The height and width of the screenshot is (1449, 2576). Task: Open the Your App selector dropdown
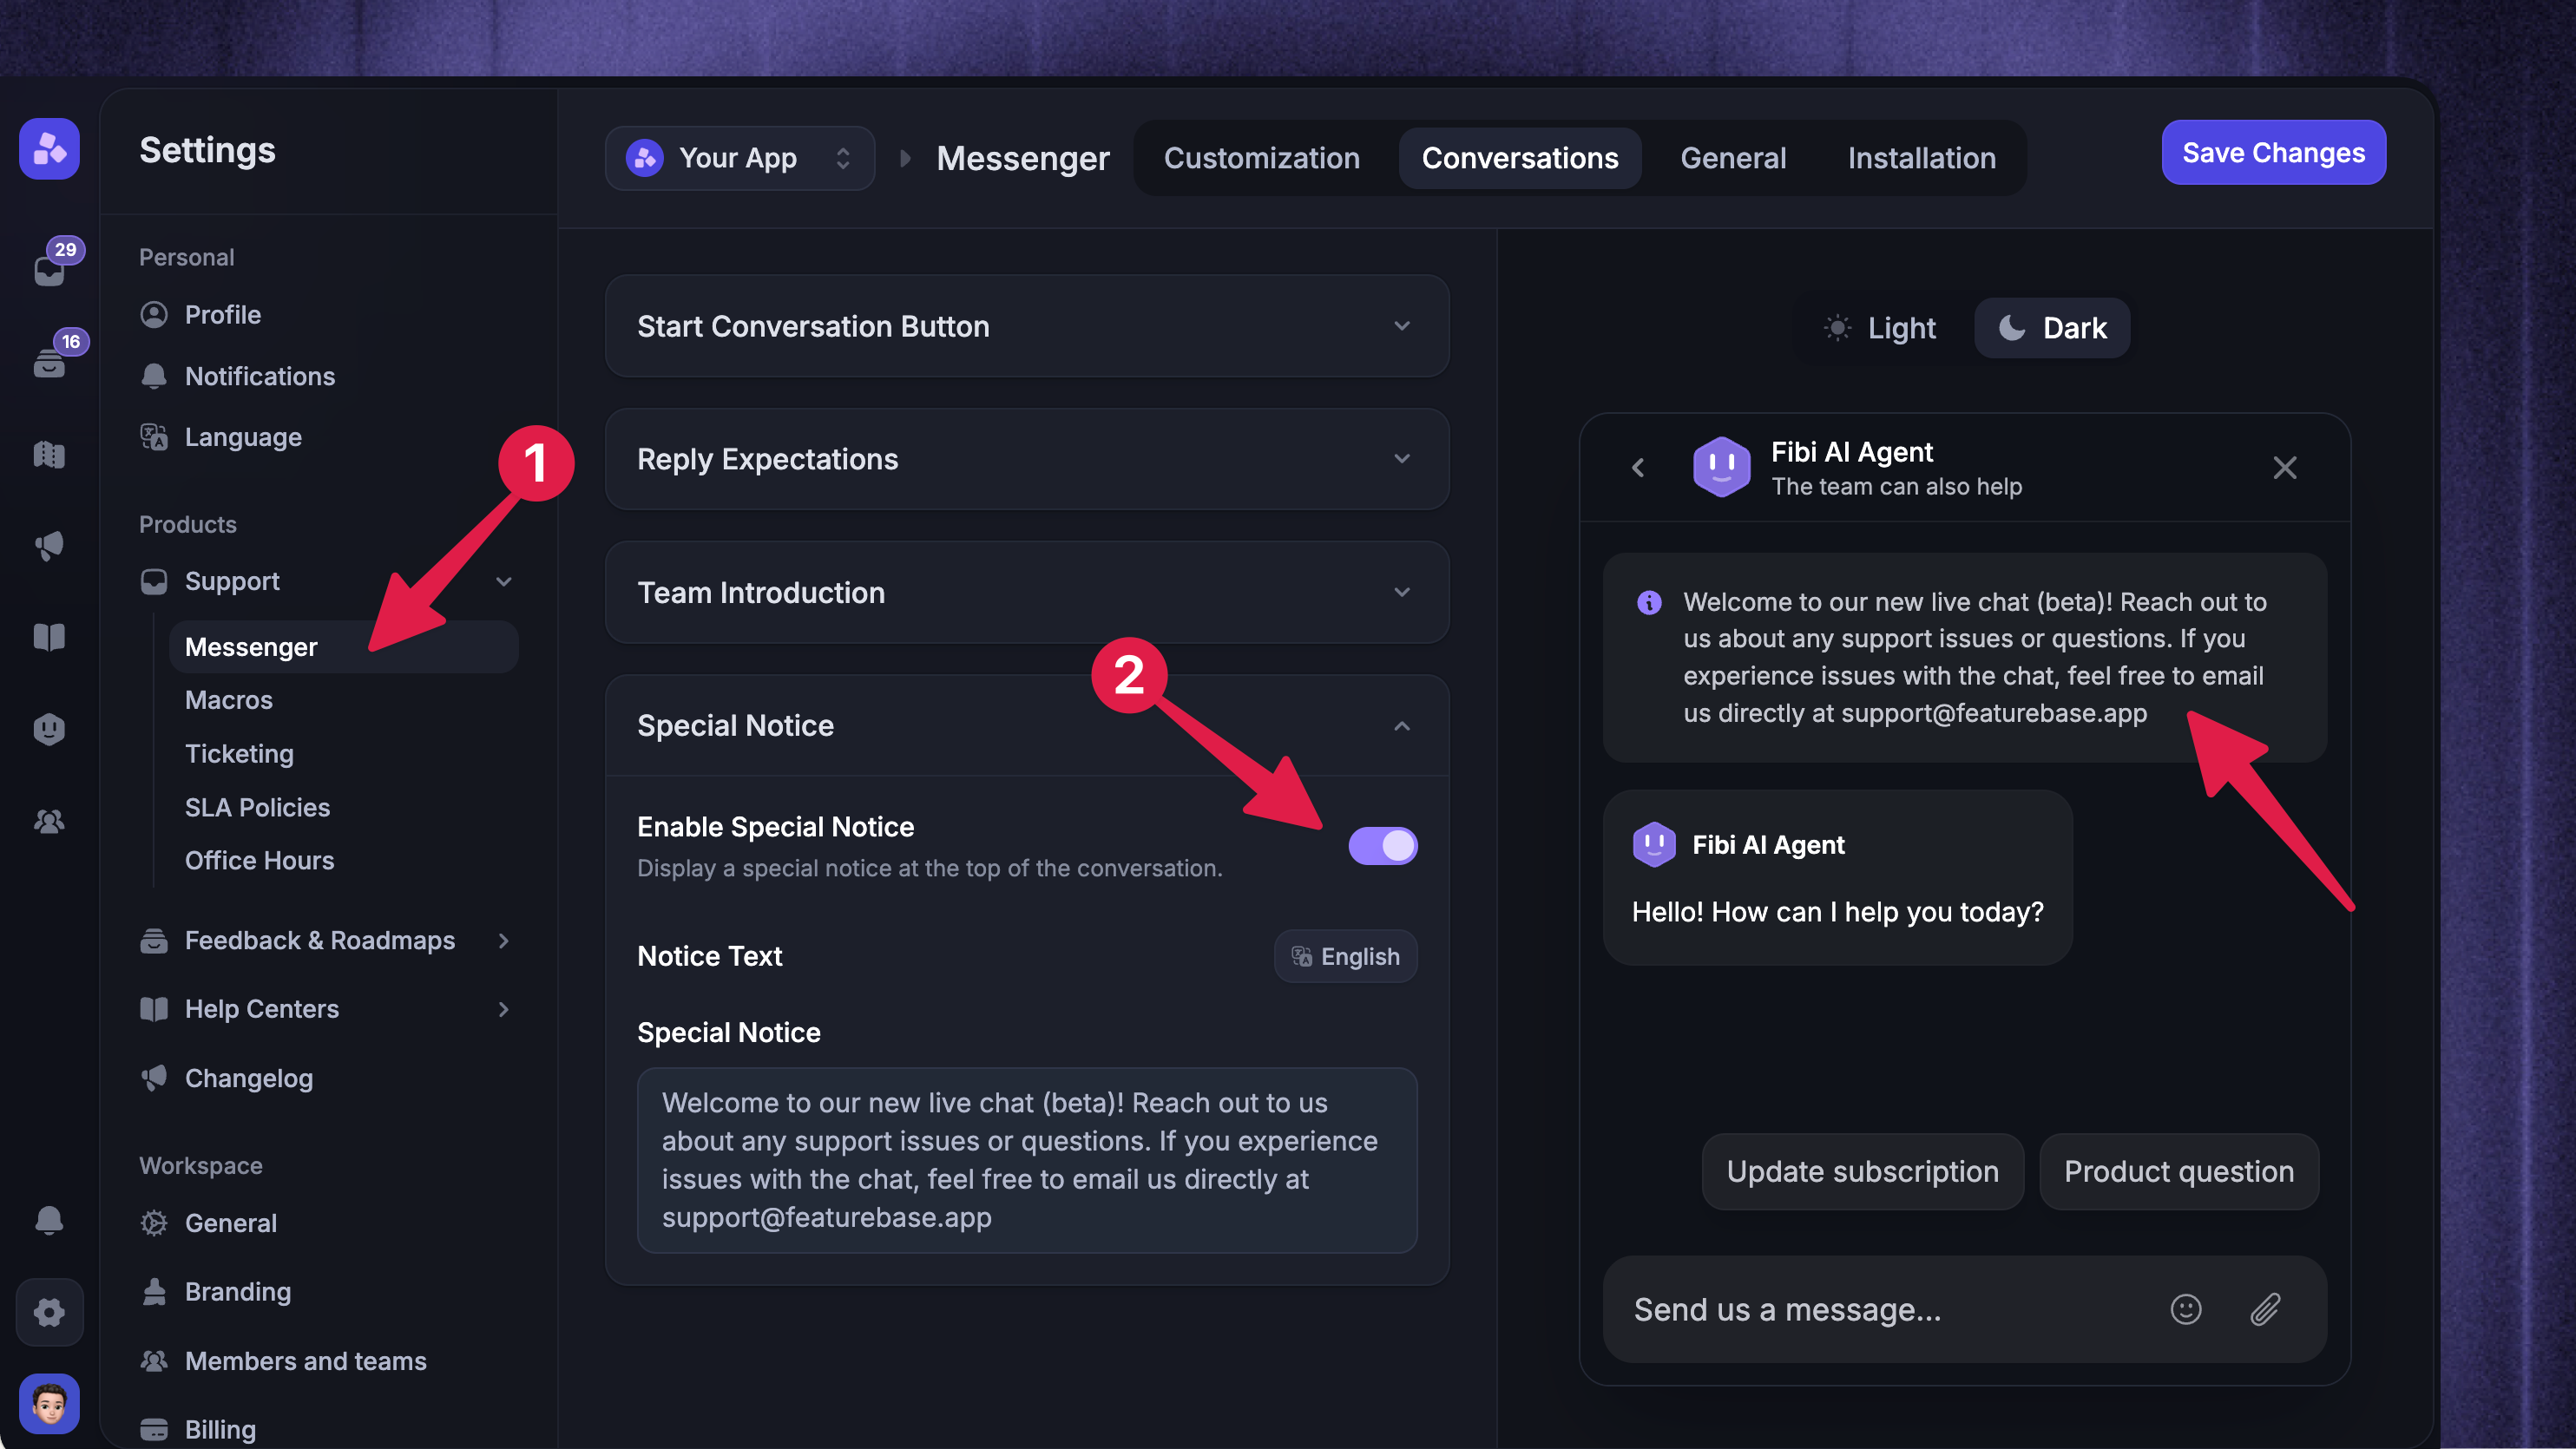(x=740, y=158)
